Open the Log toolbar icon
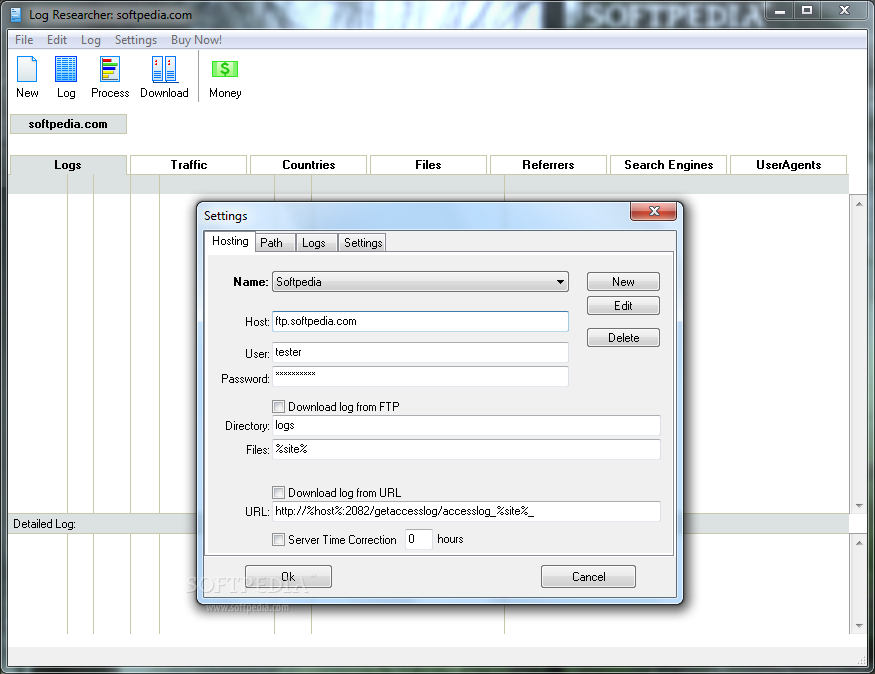875x674 pixels. (66, 77)
